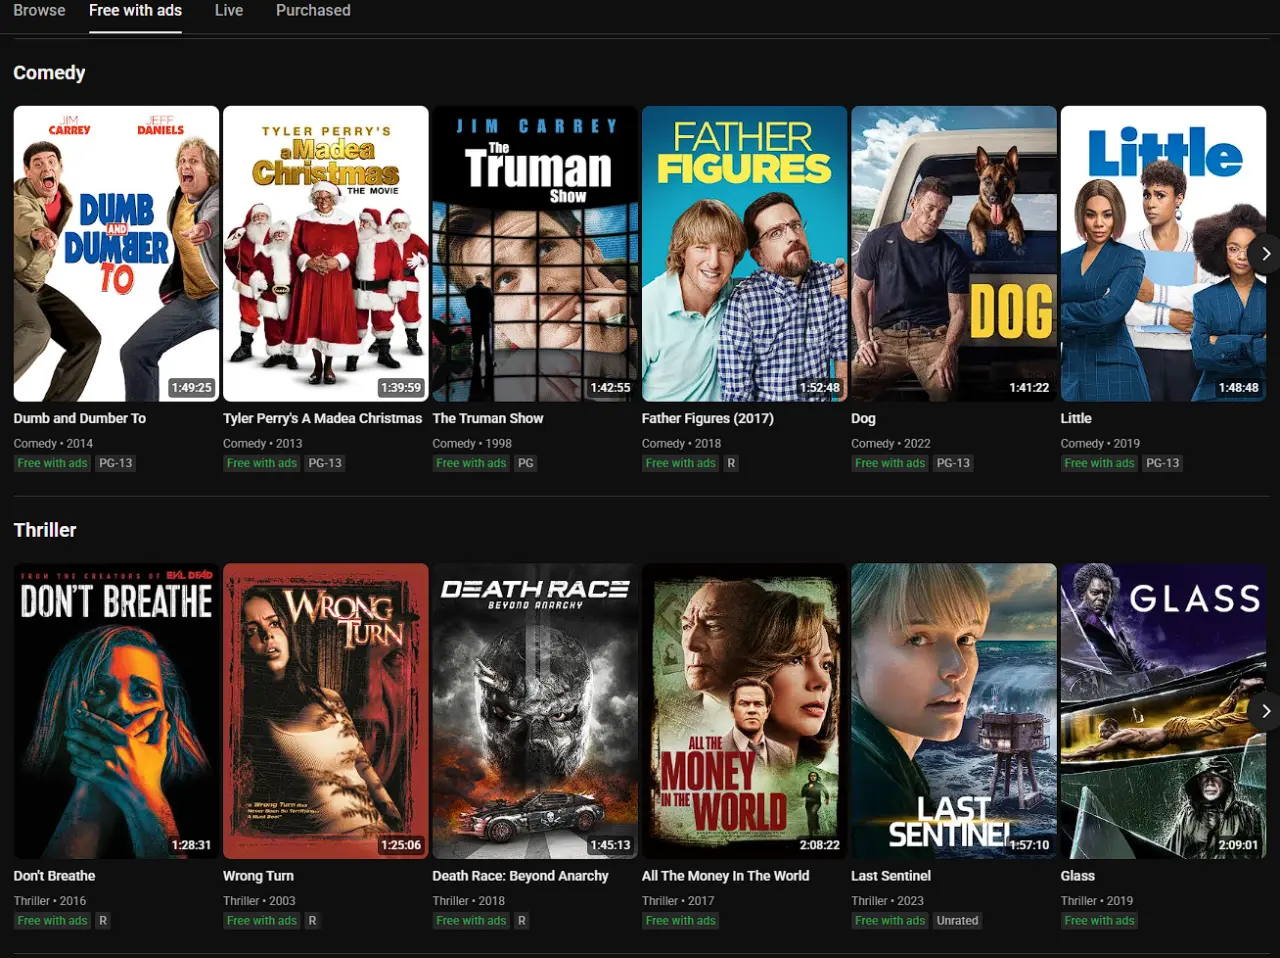Click the 1:41:22 duration on Dog
This screenshot has width=1280, height=958.
click(1029, 387)
